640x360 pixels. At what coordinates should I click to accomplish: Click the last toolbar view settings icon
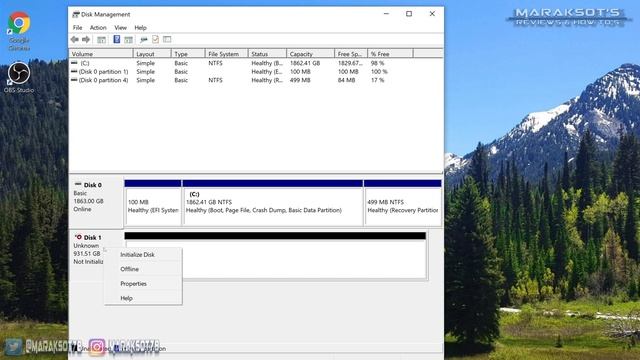point(167,39)
